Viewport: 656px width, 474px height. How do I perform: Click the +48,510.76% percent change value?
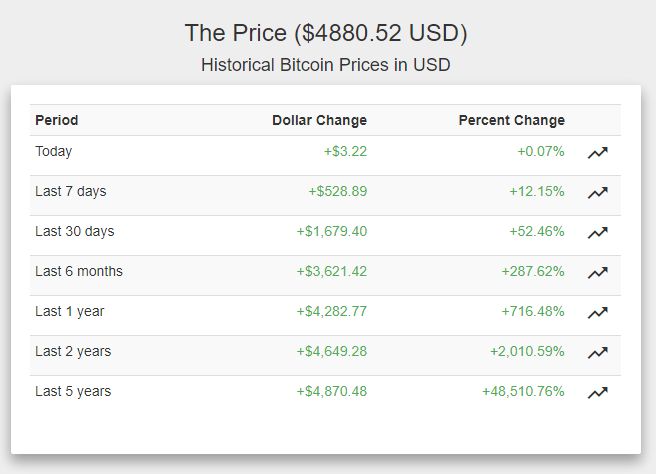click(522, 391)
